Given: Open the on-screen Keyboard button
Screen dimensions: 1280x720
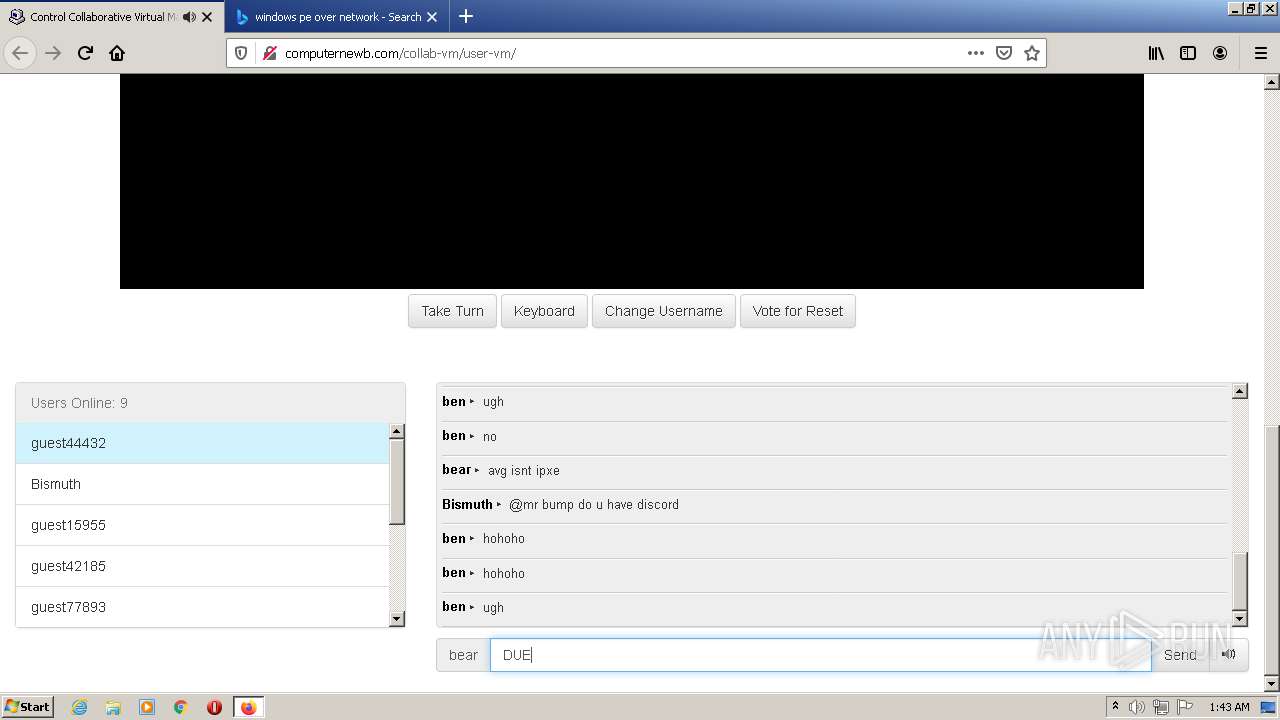Looking at the screenshot, I should (544, 311).
